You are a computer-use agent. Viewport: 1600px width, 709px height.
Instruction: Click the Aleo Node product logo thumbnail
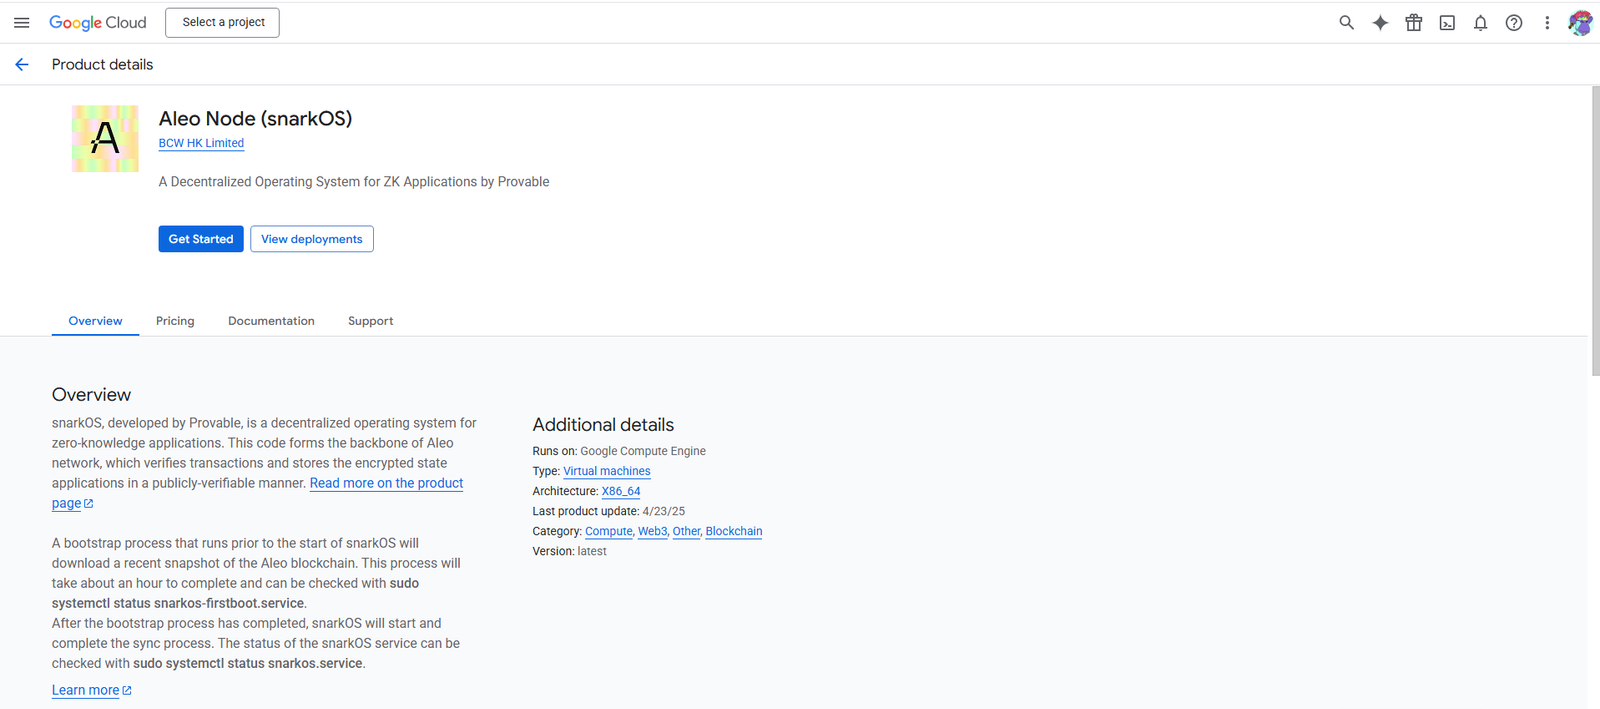click(105, 139)
